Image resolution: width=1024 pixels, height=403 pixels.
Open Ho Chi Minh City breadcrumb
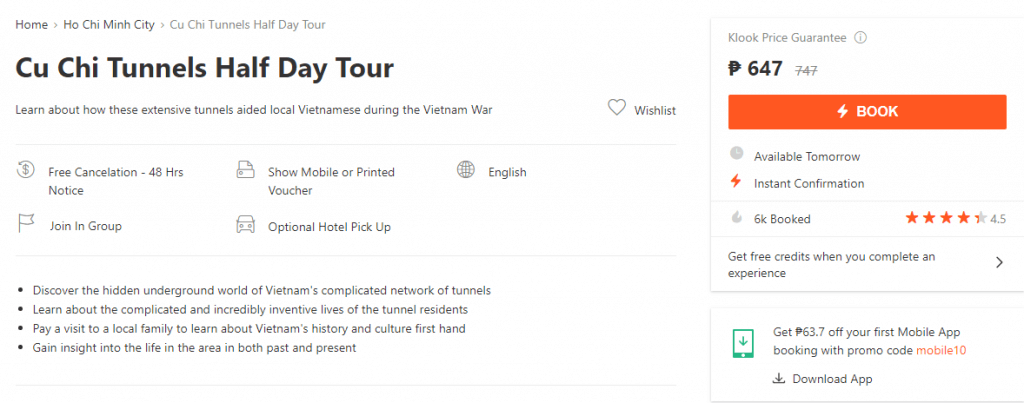pyautogui.click(x=109, y=25)
